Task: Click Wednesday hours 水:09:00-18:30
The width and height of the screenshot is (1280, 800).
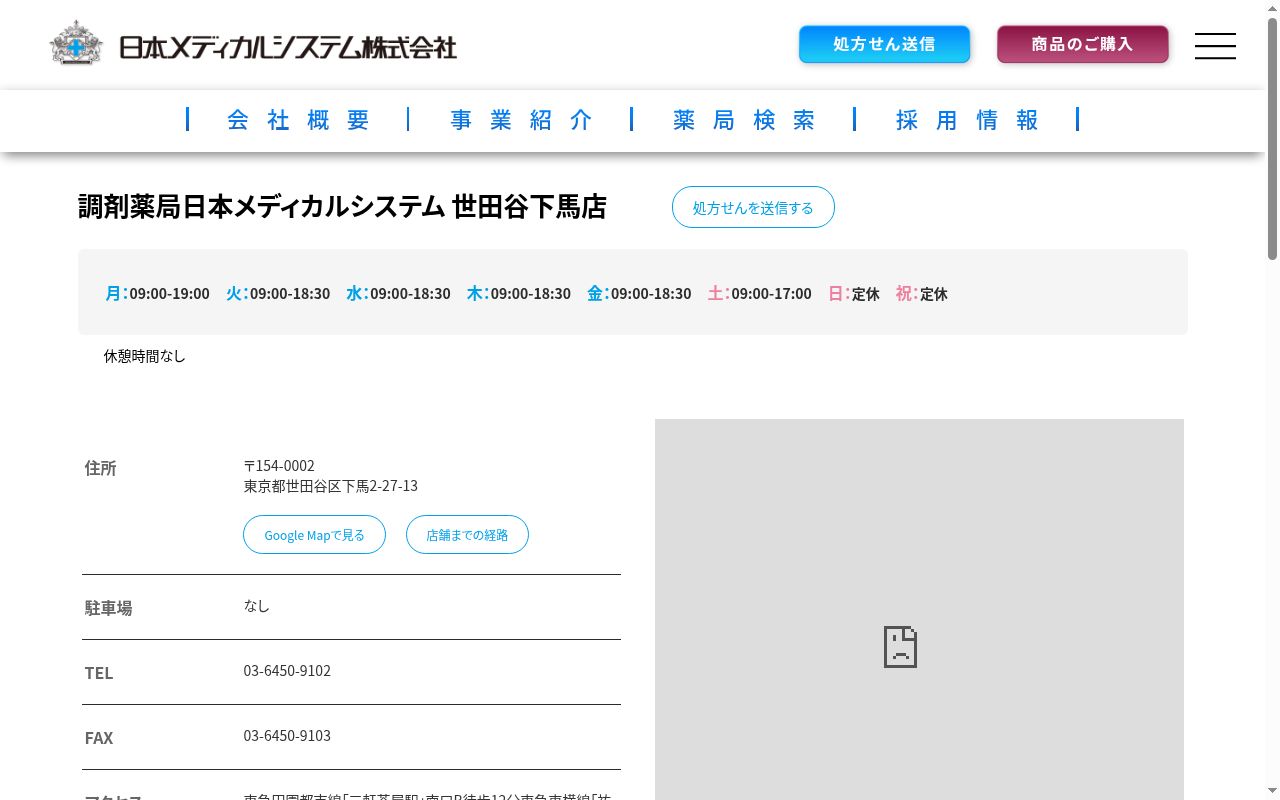Action: pos(398,293)
